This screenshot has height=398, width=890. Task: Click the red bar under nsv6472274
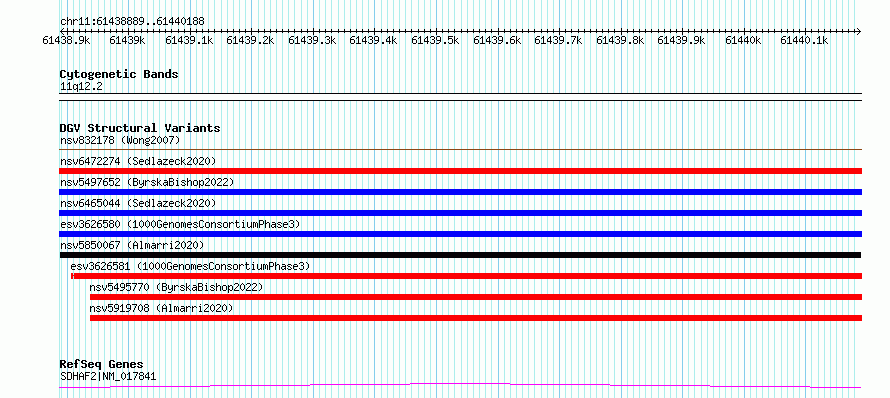460,171
